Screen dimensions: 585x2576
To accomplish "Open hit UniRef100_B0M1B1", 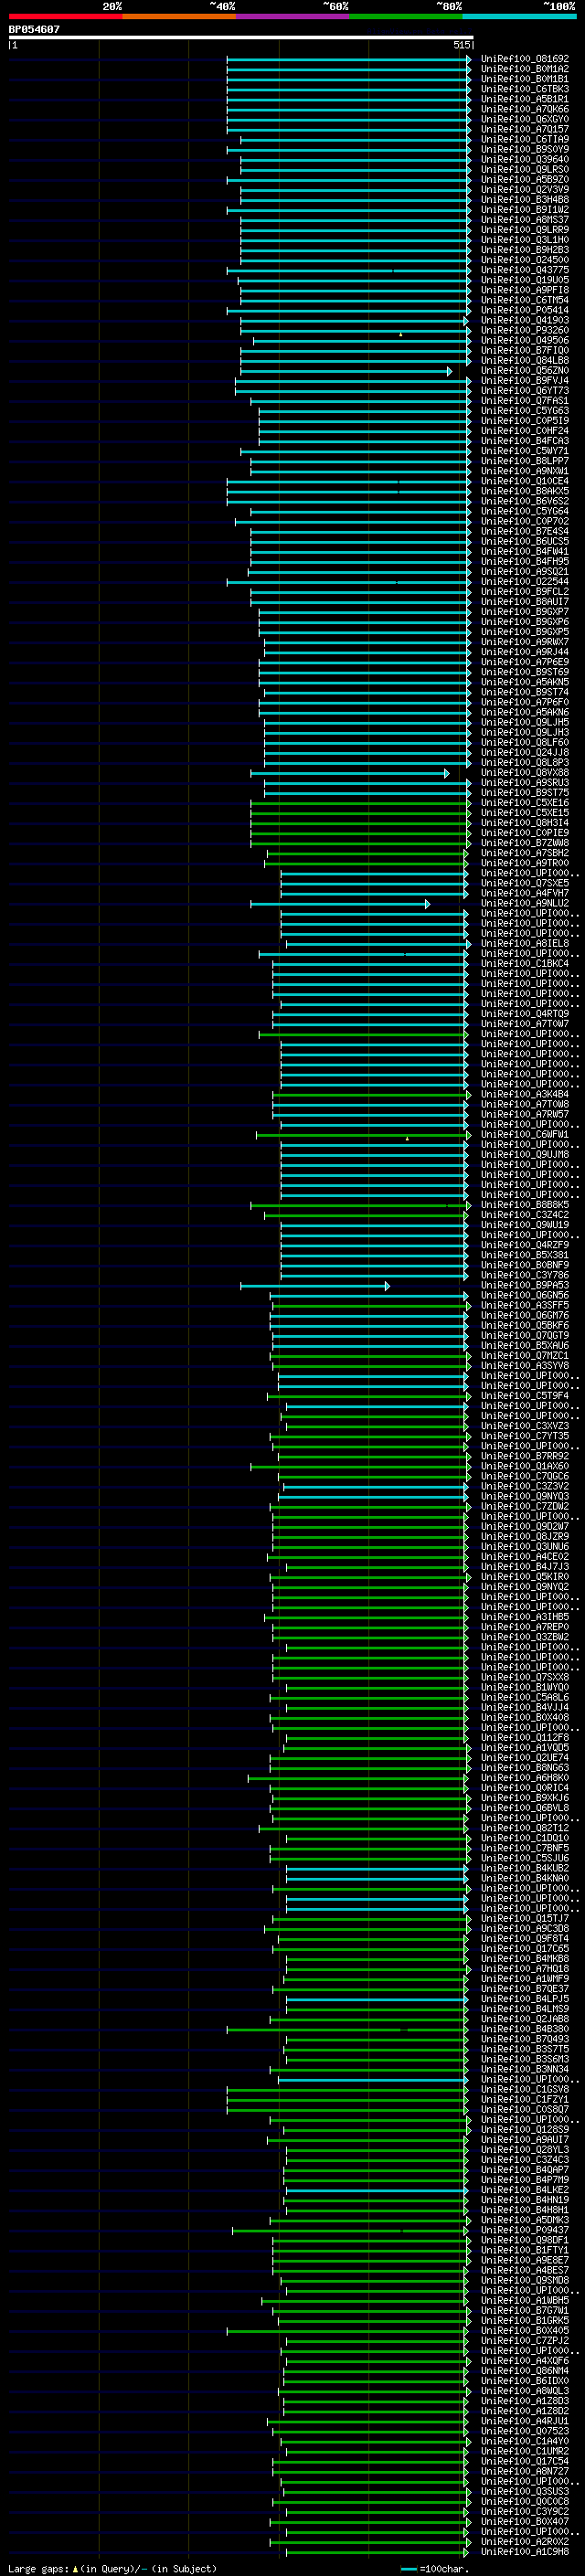I will click(524, 79).
